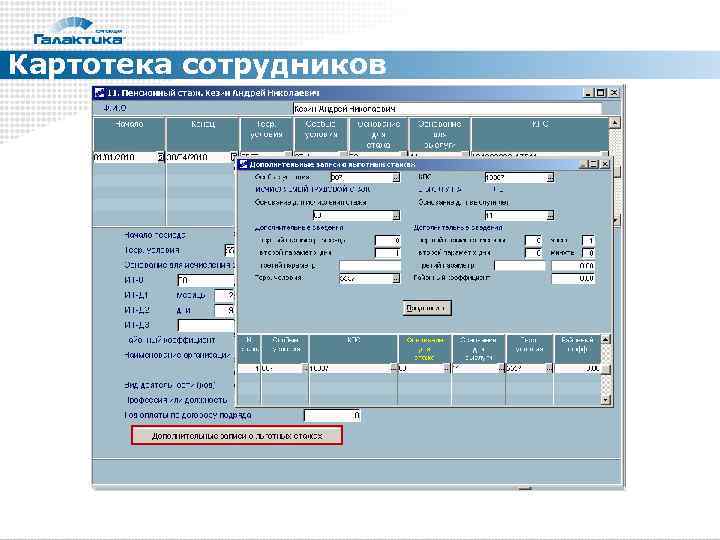Click the push button in dialog center
The image size is (720, 540).
[427, 308]
